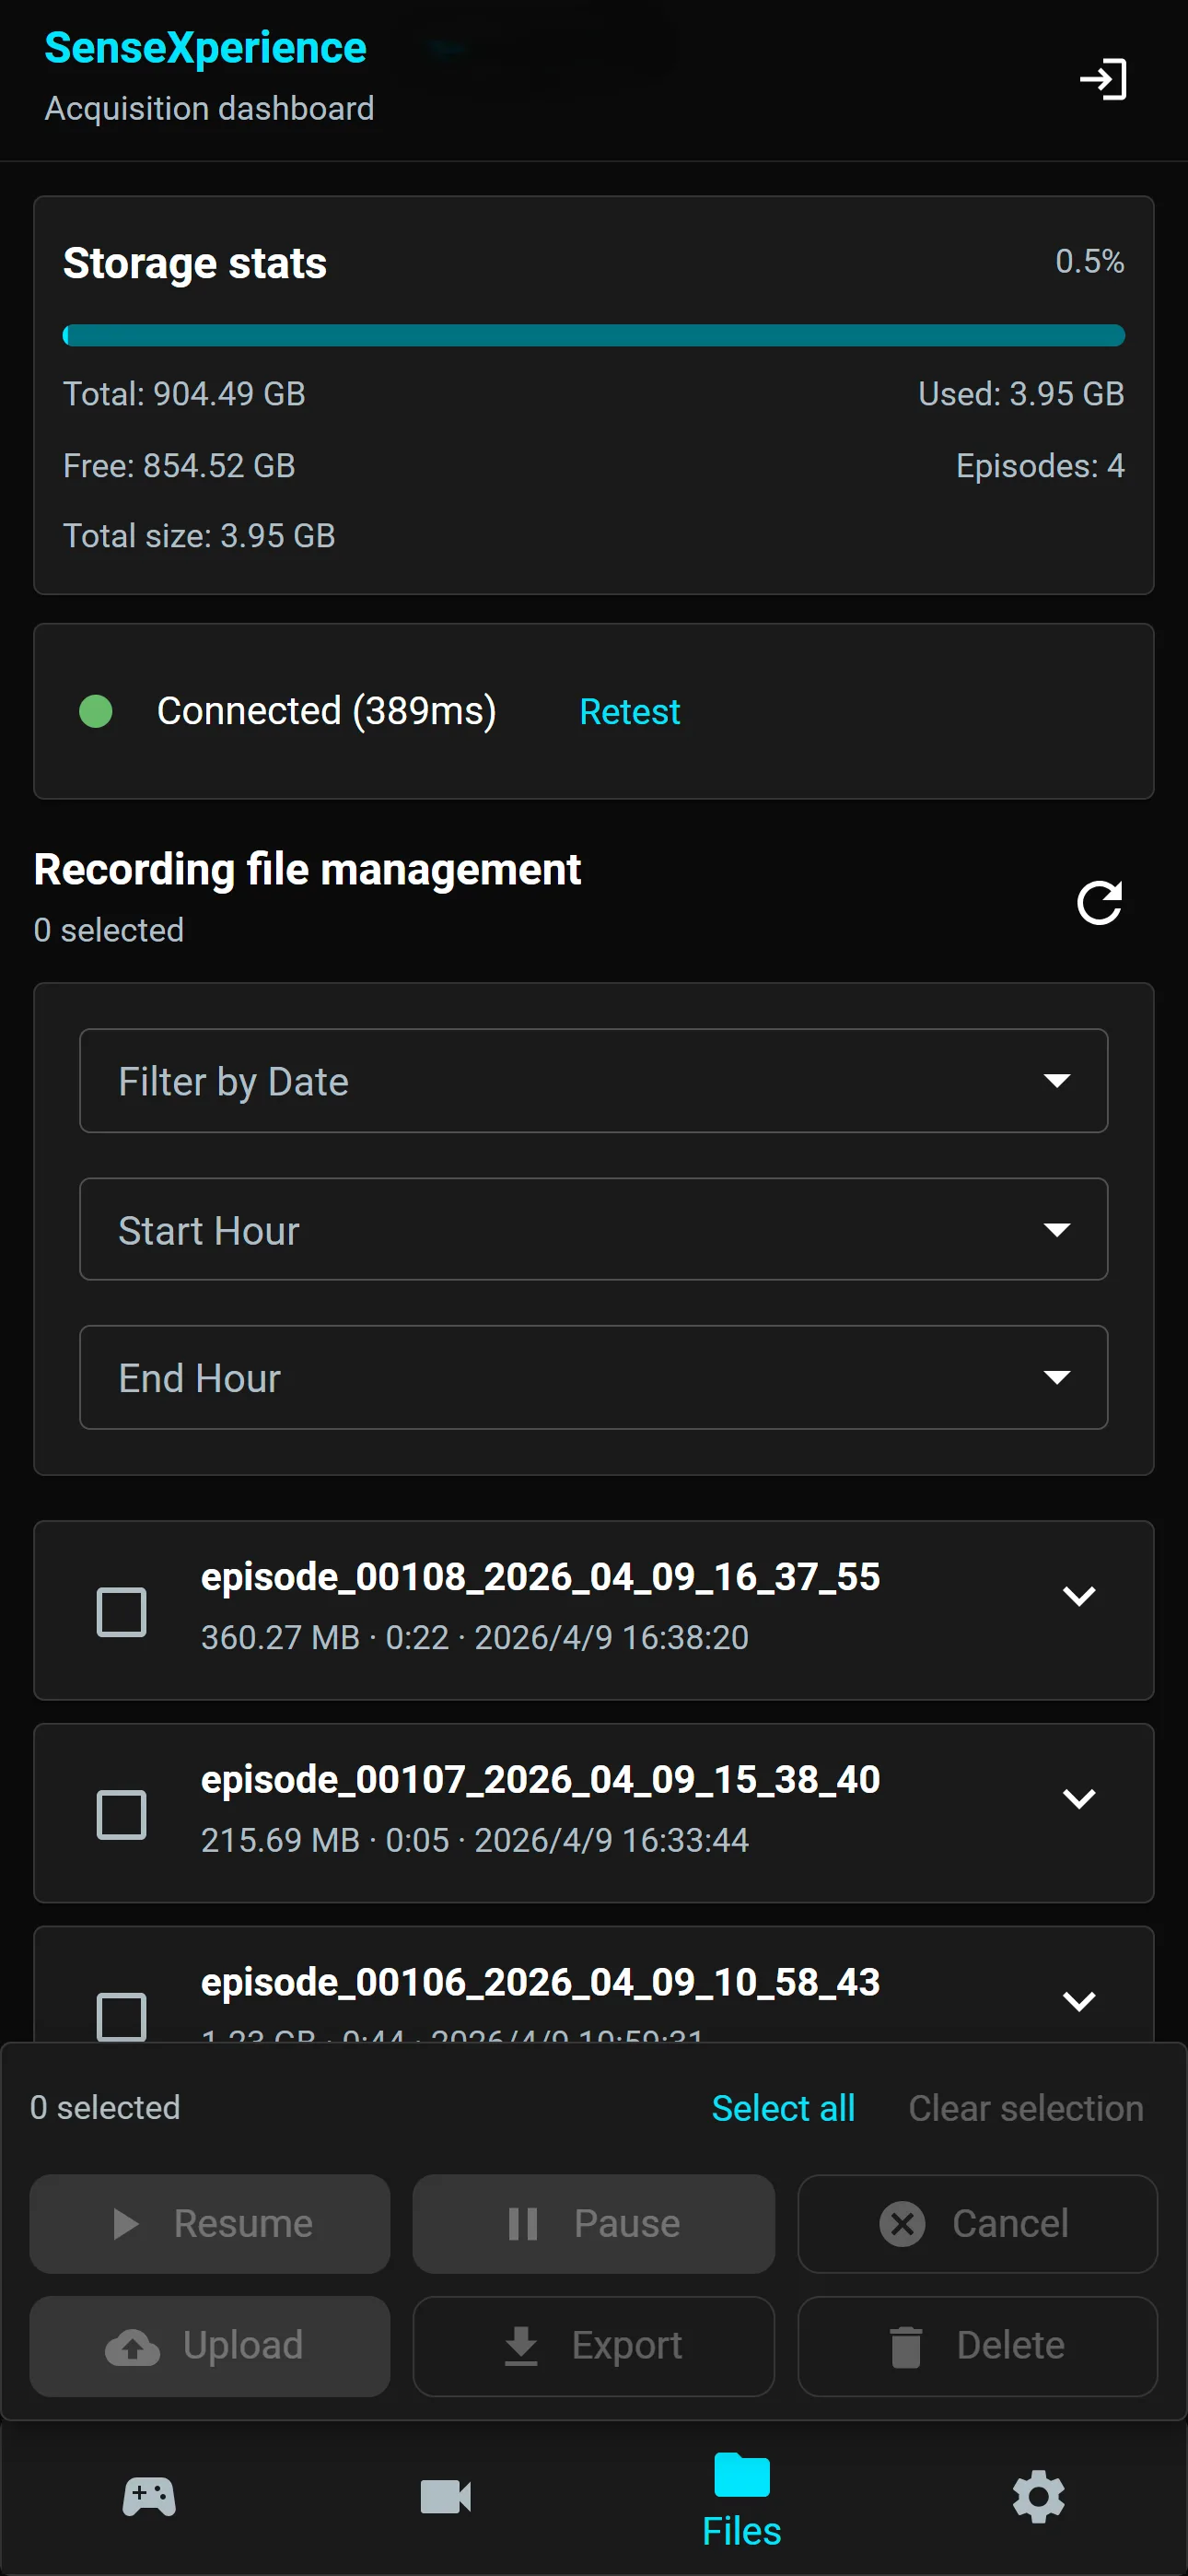Check the episode_00108 checkbox
The image size is (1188, 2576).
[120, 1610]
